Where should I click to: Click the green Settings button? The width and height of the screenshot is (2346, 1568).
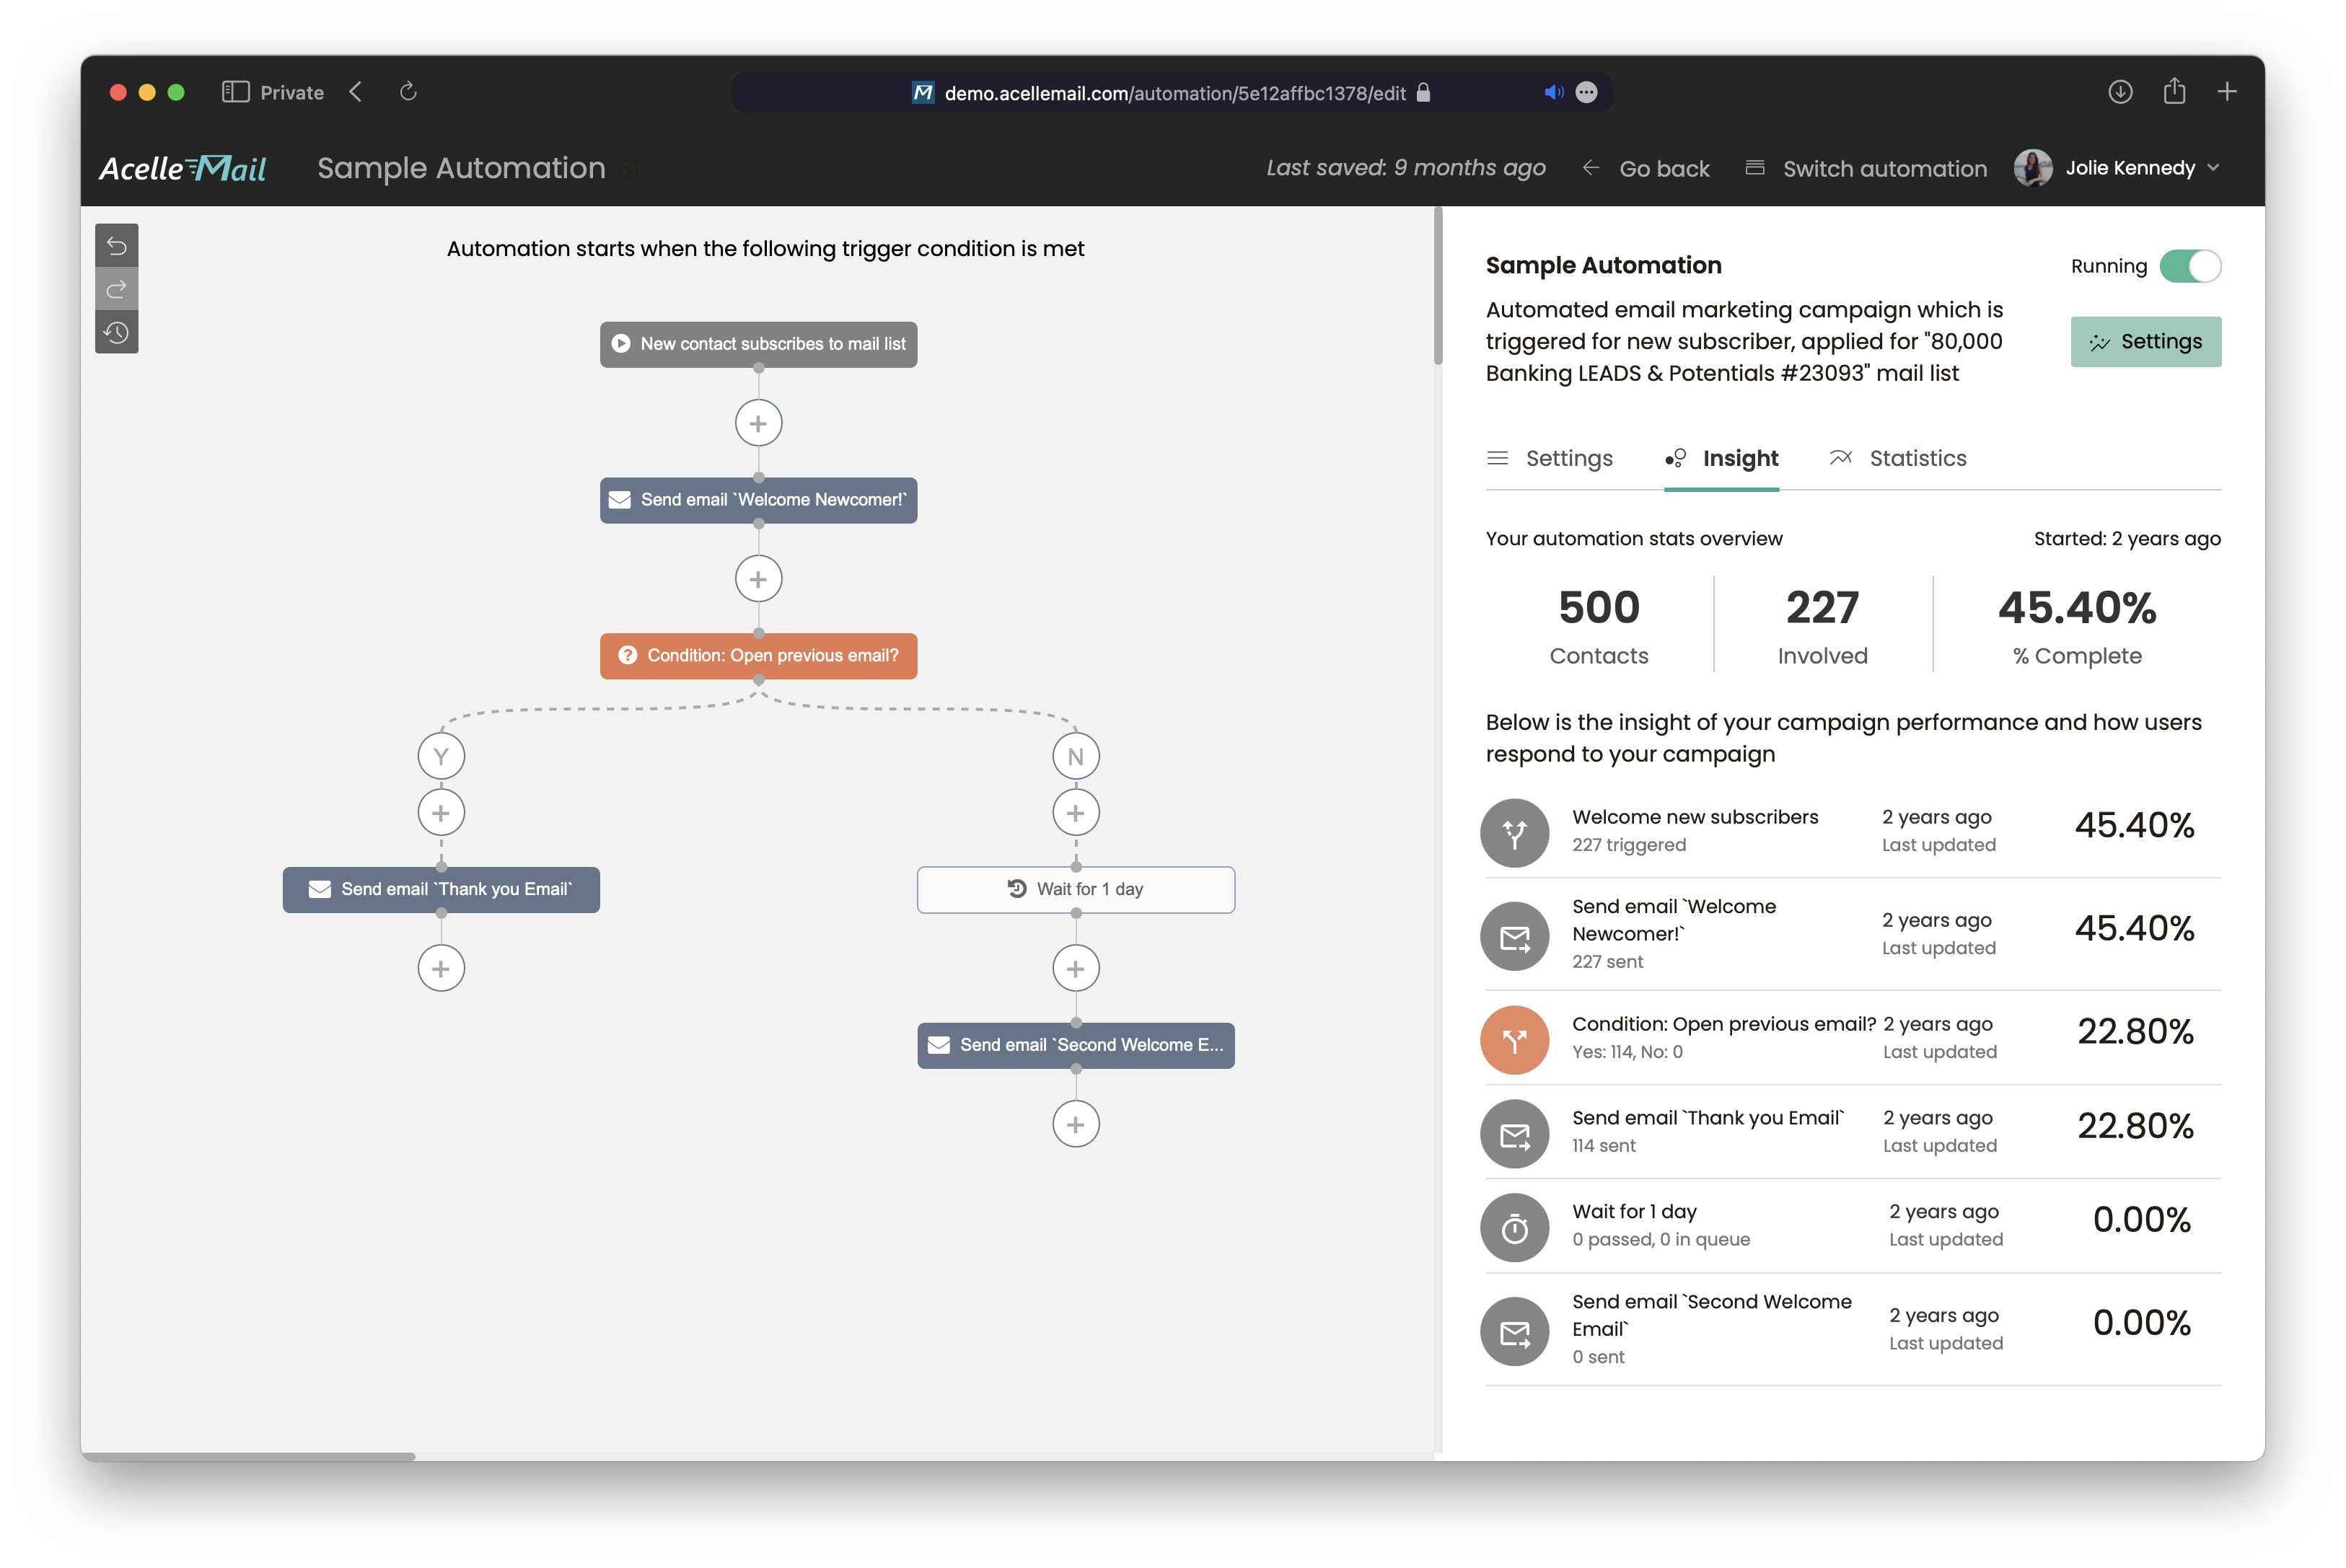(x=2145, y=342)
